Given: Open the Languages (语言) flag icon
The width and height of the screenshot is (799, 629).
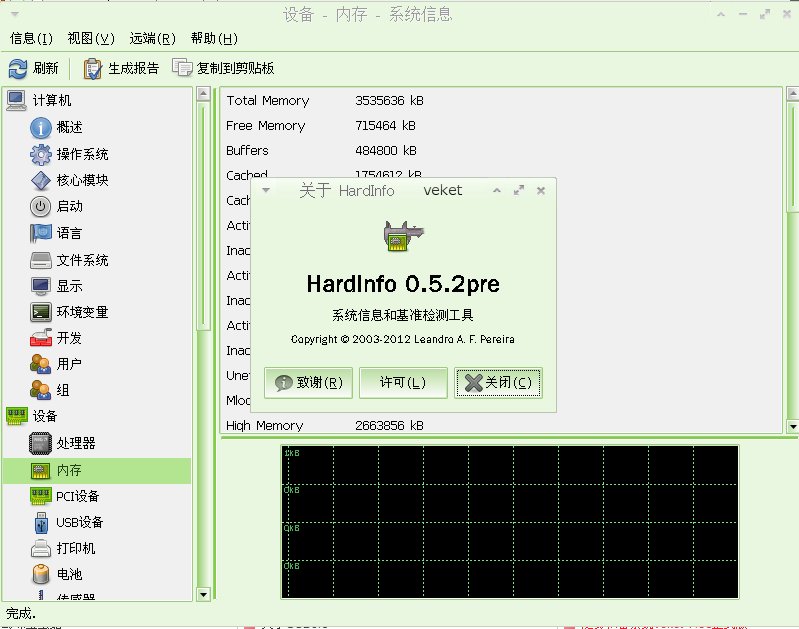Looking at the screenshot, I should (x=41, y=233).
